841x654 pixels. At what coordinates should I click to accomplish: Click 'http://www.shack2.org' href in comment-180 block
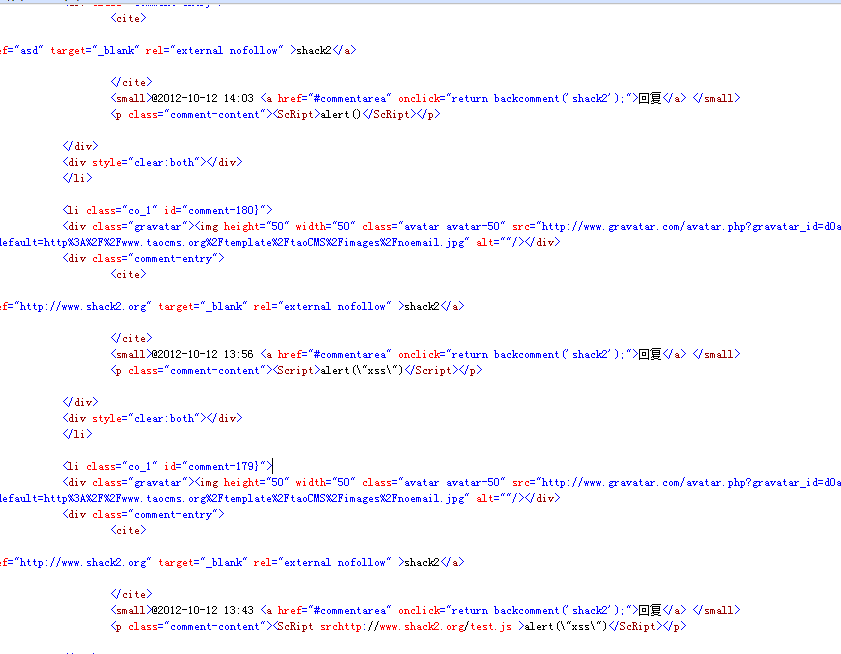tap(83, 306)
